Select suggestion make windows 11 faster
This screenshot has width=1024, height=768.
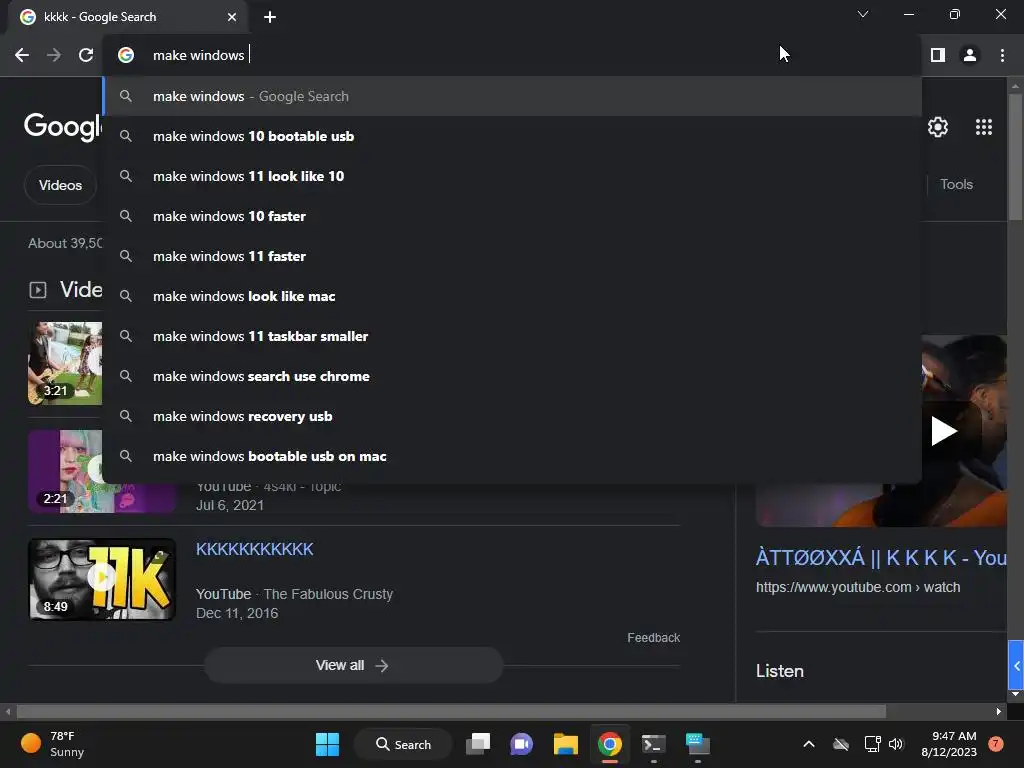(513, 257)
